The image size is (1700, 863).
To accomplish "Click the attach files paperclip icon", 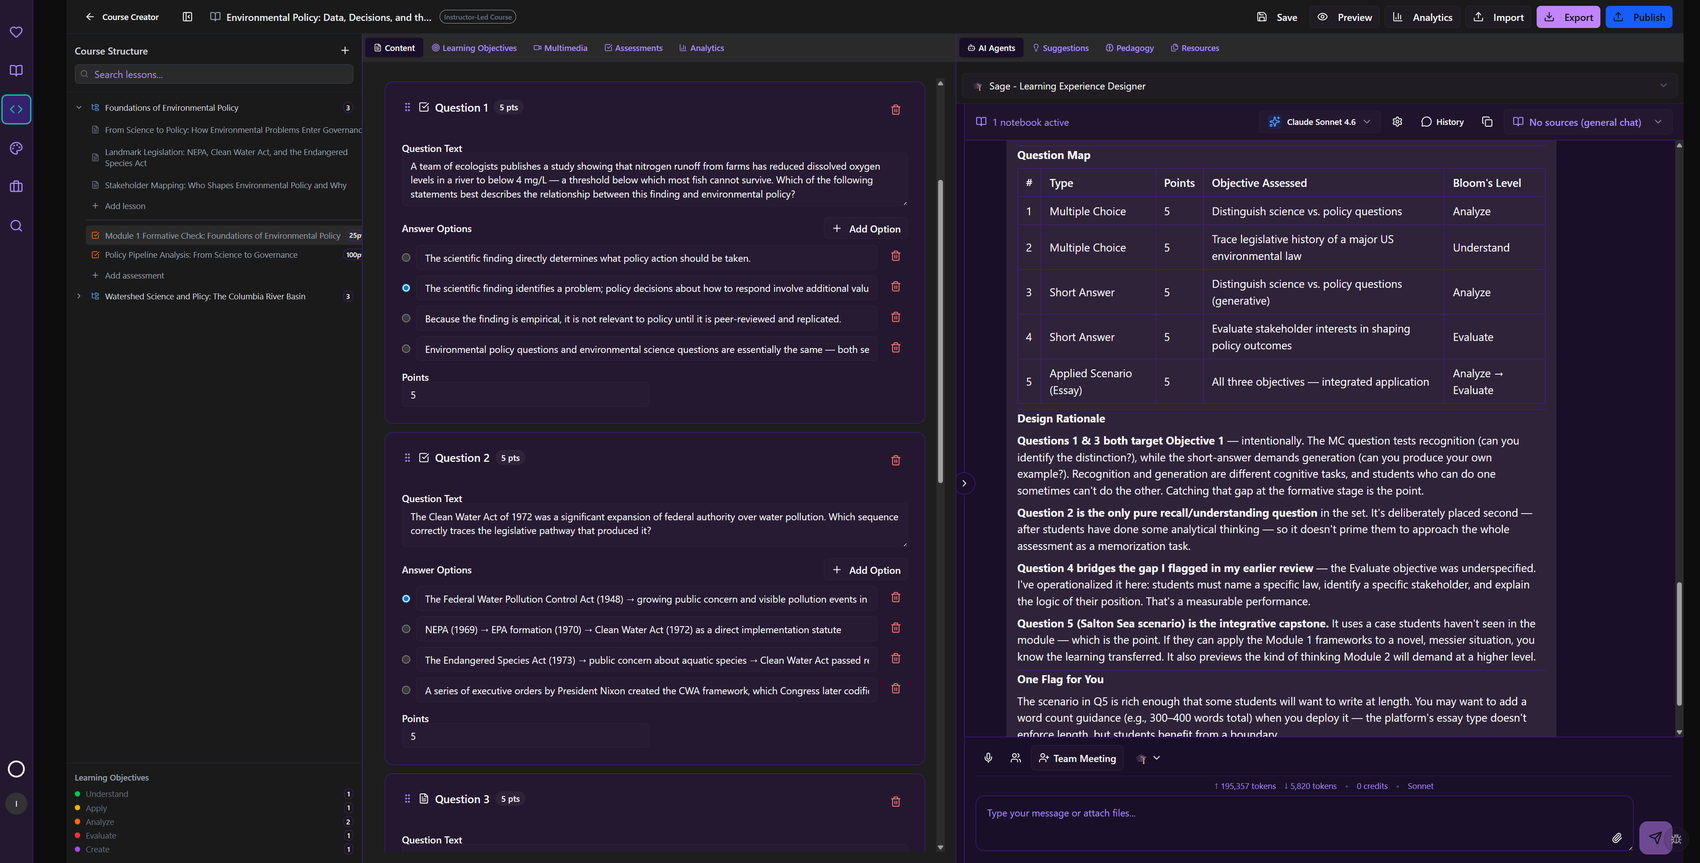I will 1617,838.
